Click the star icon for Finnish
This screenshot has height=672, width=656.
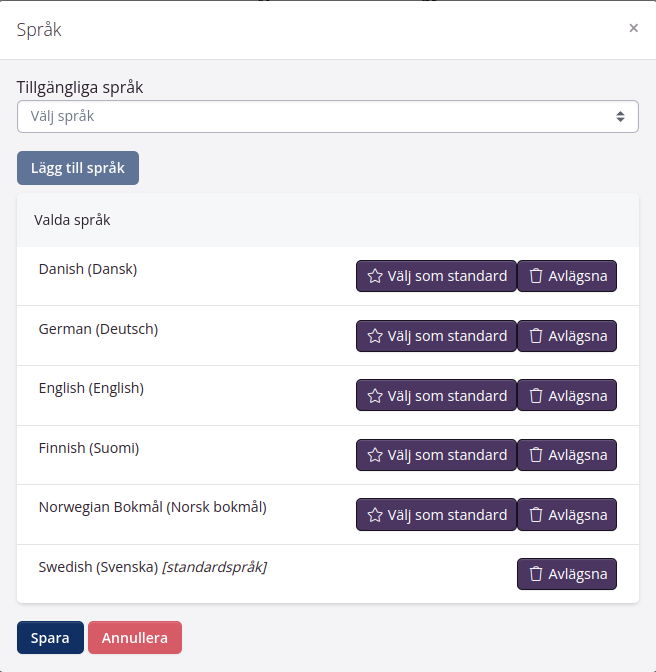pos(375,455)
